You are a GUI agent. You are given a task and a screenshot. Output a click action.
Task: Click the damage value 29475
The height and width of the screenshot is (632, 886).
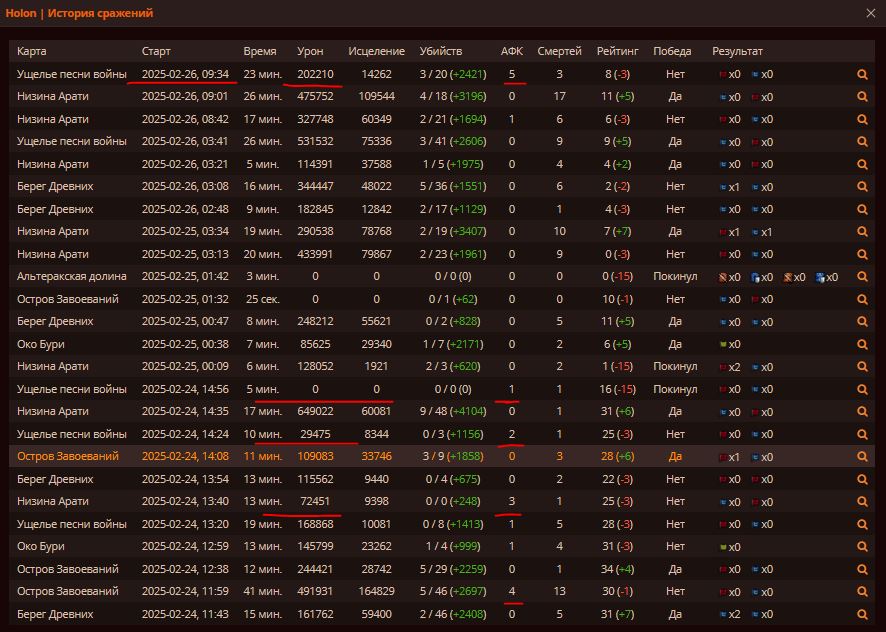315,434
